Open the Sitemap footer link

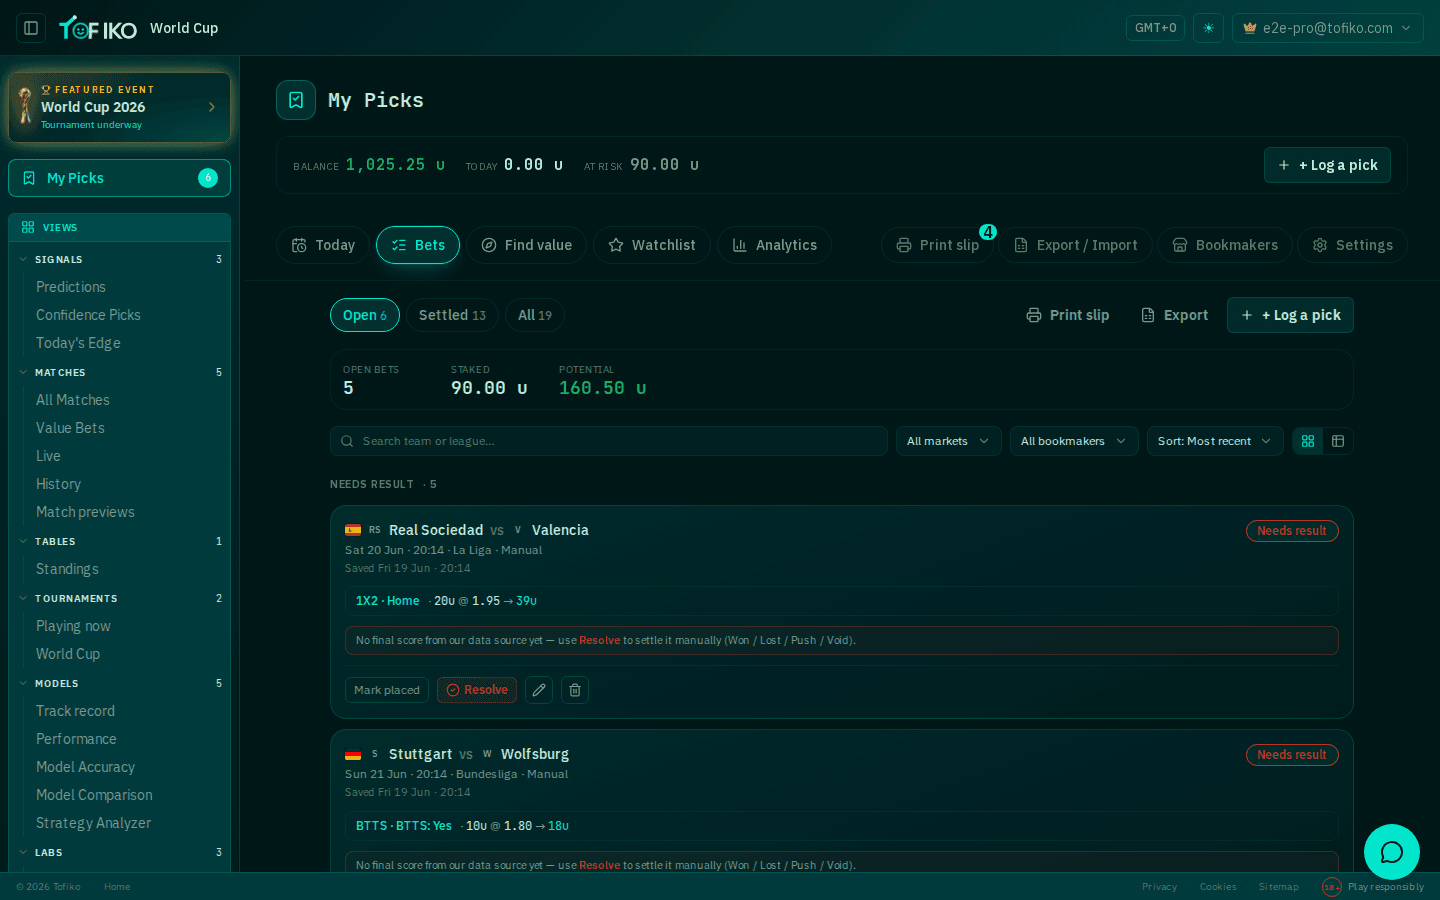(1278, 887)
